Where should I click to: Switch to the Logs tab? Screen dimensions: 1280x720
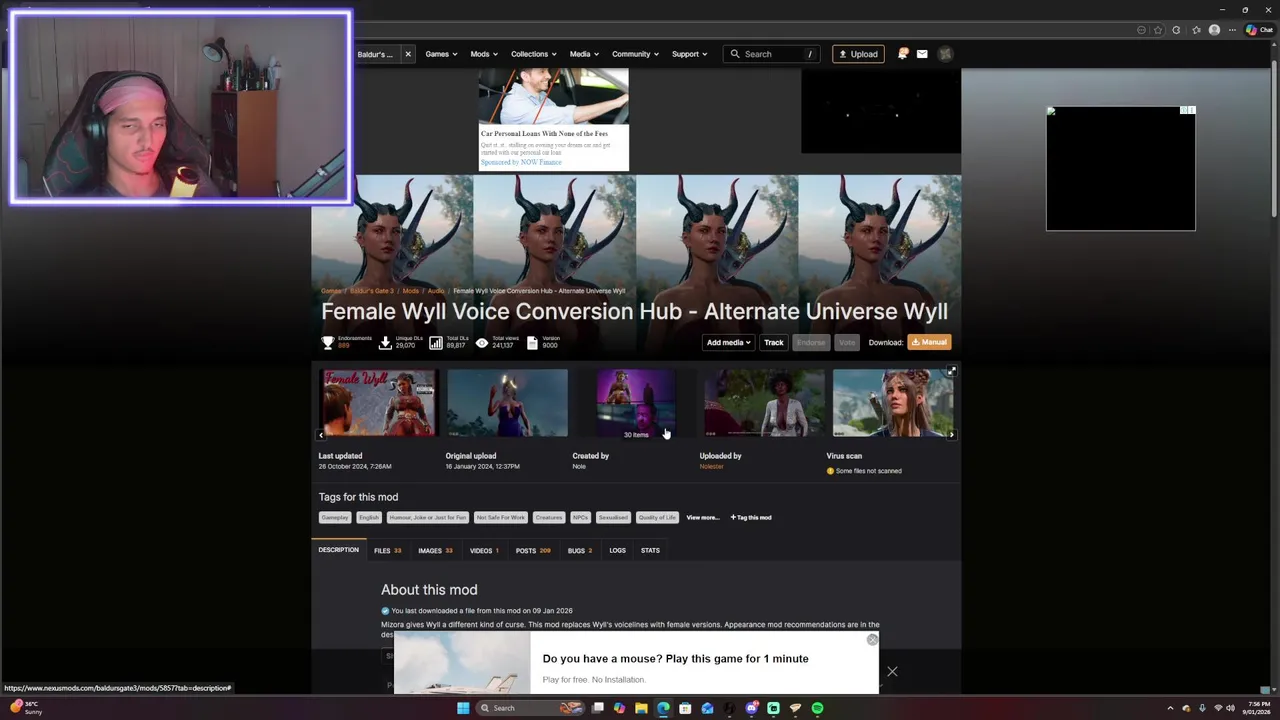[617, 551]
